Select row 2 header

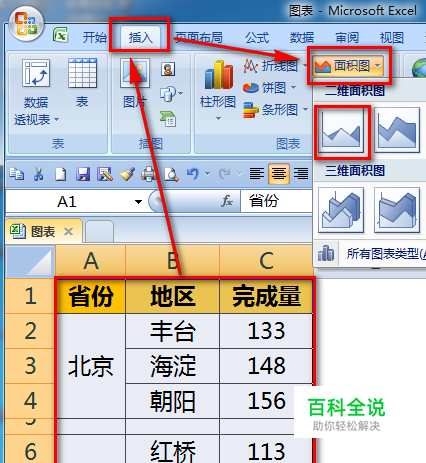[30, 331]
